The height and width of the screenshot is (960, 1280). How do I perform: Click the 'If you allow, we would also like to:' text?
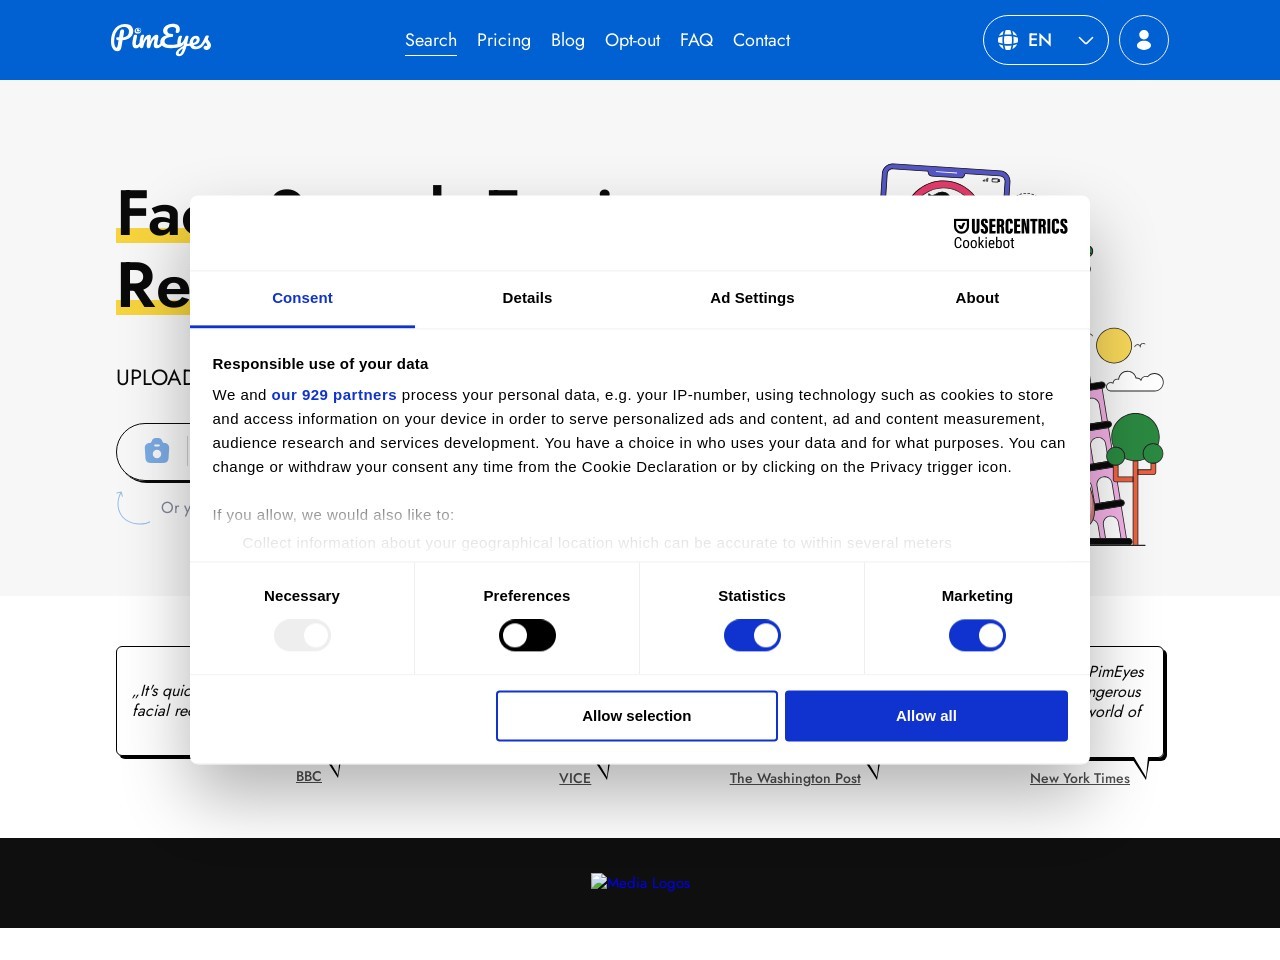pyautogui.click(x=333, y=515)
